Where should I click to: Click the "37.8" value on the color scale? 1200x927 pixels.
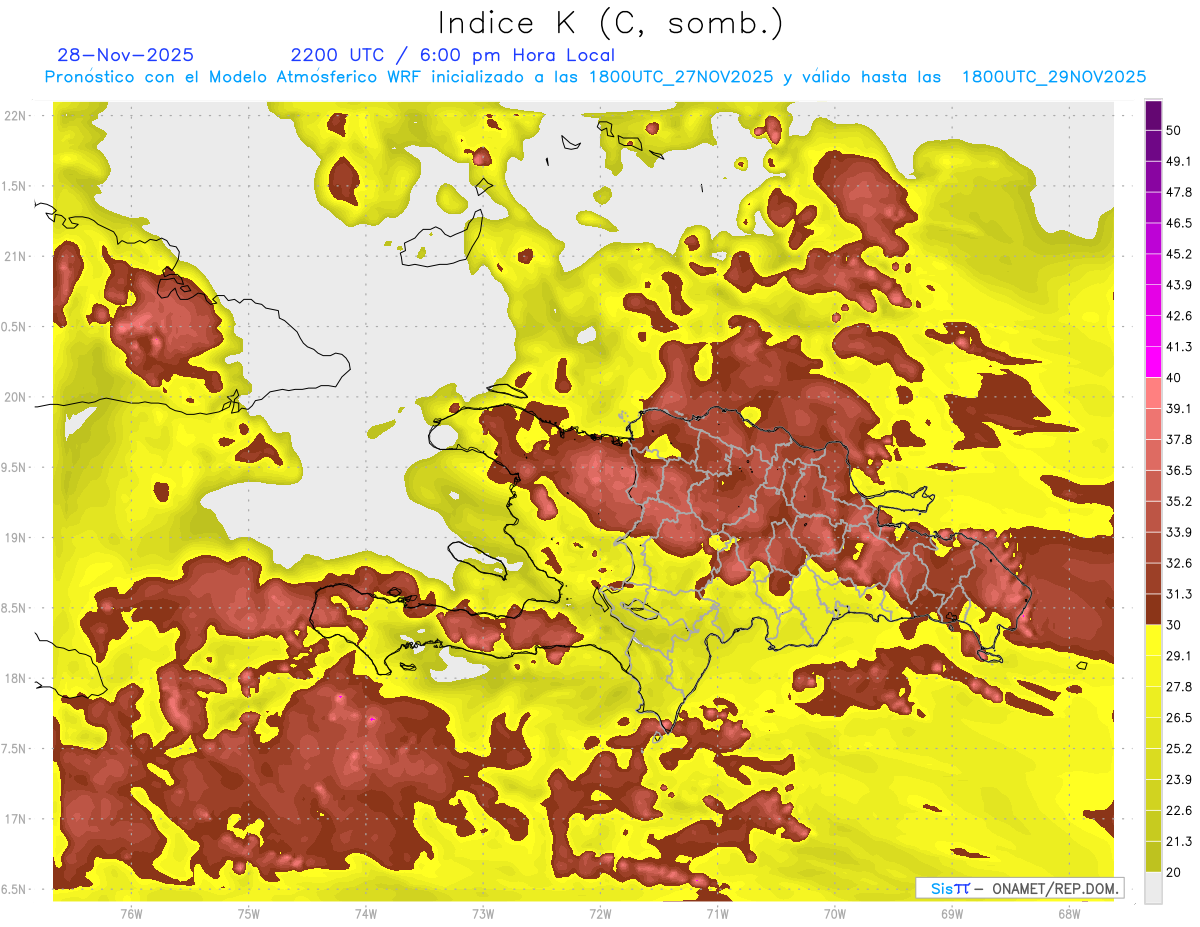(x=1179, y=439)
